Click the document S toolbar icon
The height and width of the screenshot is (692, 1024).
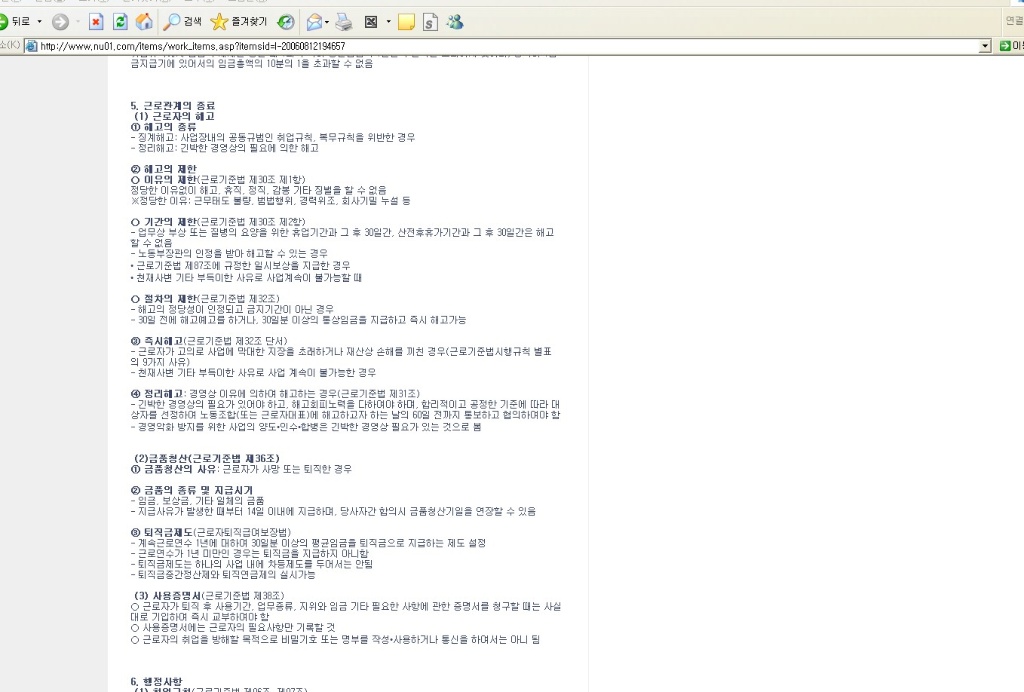[430, 22]
